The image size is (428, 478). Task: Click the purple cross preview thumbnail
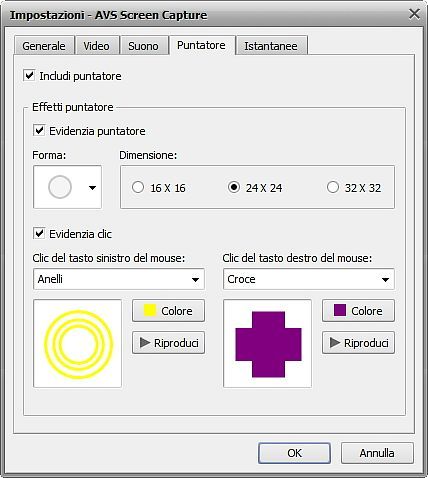pos(268,343)
